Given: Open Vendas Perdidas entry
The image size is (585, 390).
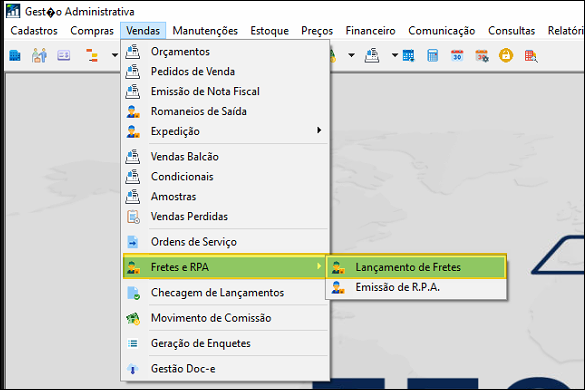Looking at the screenshot, I should 225,216.
